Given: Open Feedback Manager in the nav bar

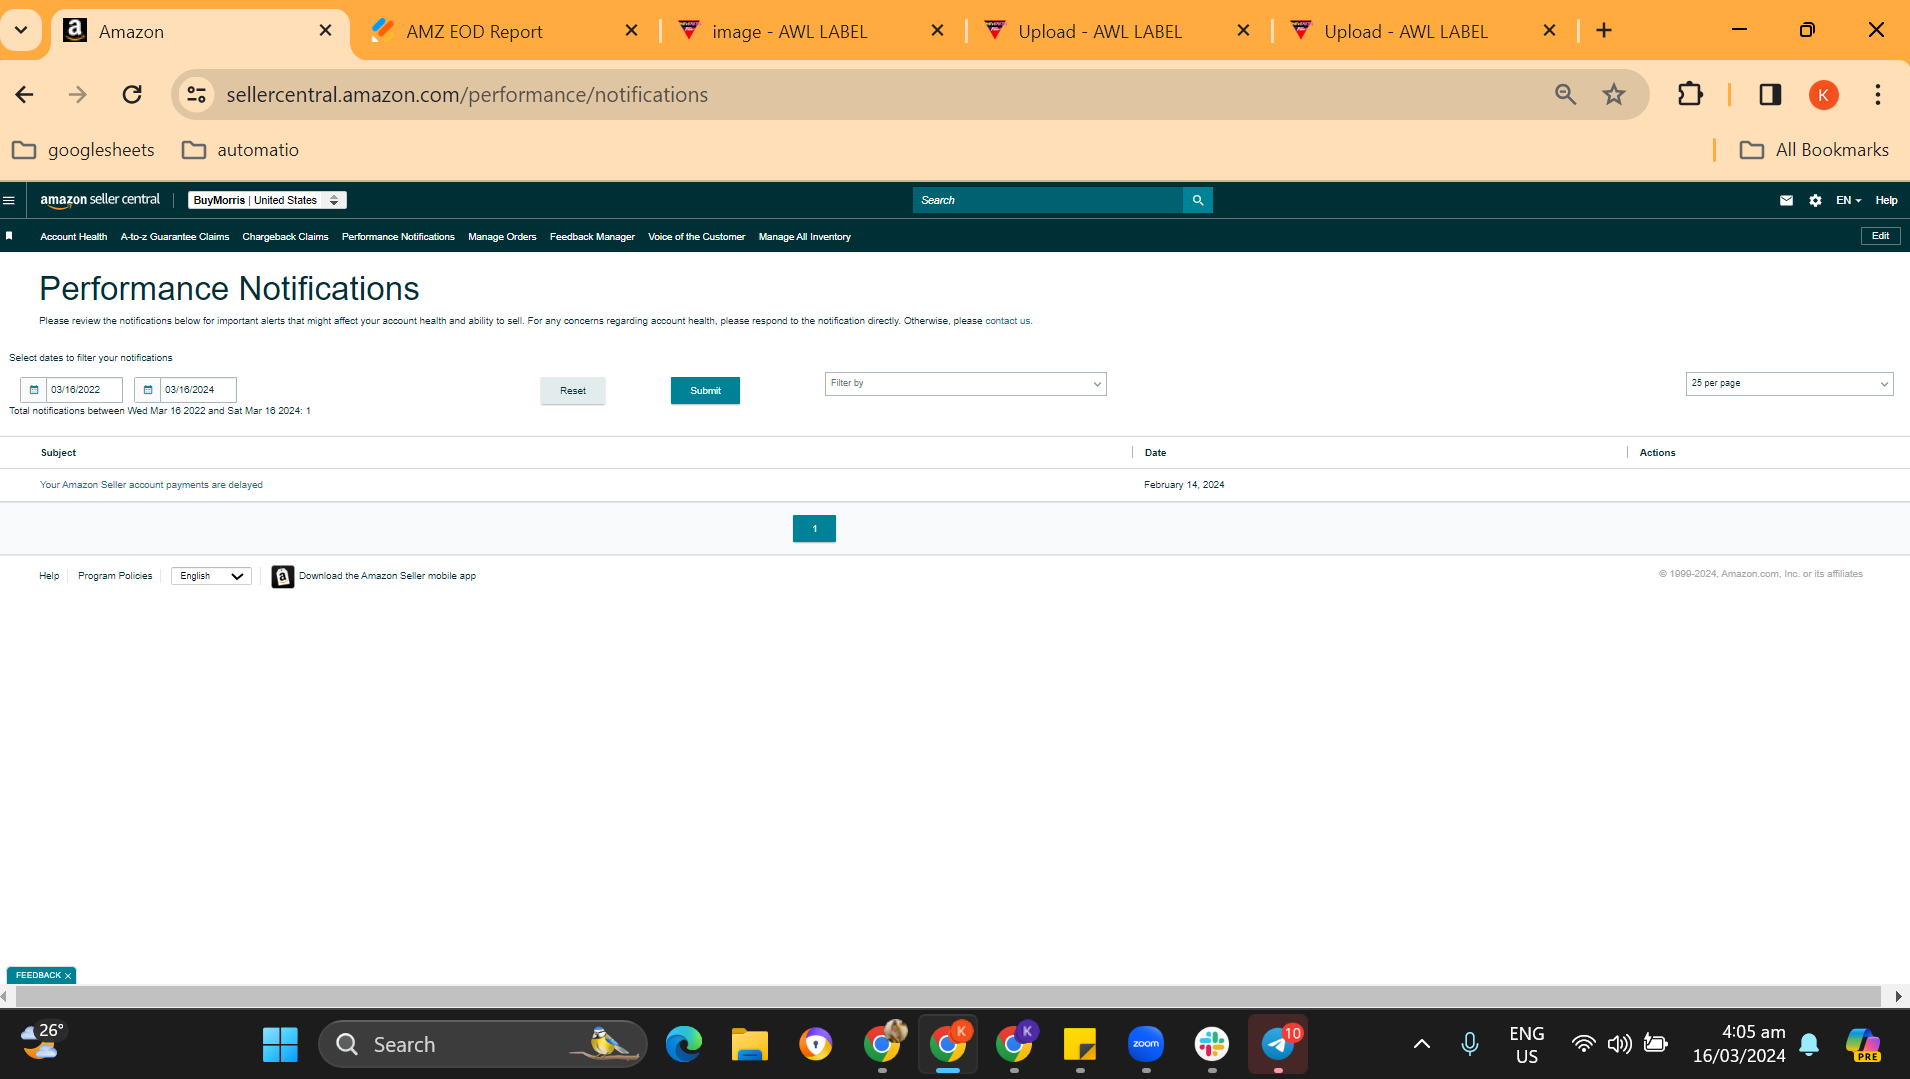Looking at the screenshot, I should [592, 237].
